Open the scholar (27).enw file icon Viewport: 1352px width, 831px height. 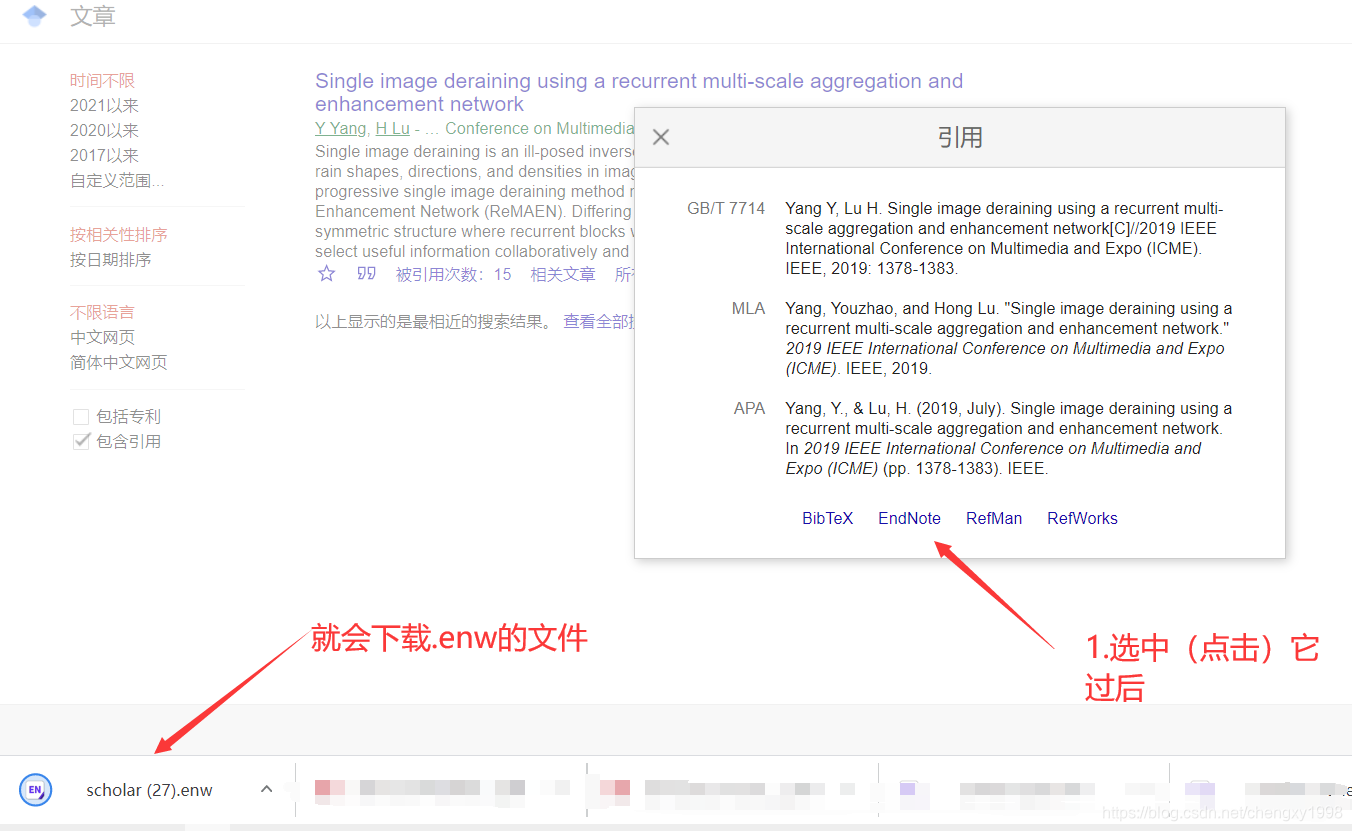point(35,790)
